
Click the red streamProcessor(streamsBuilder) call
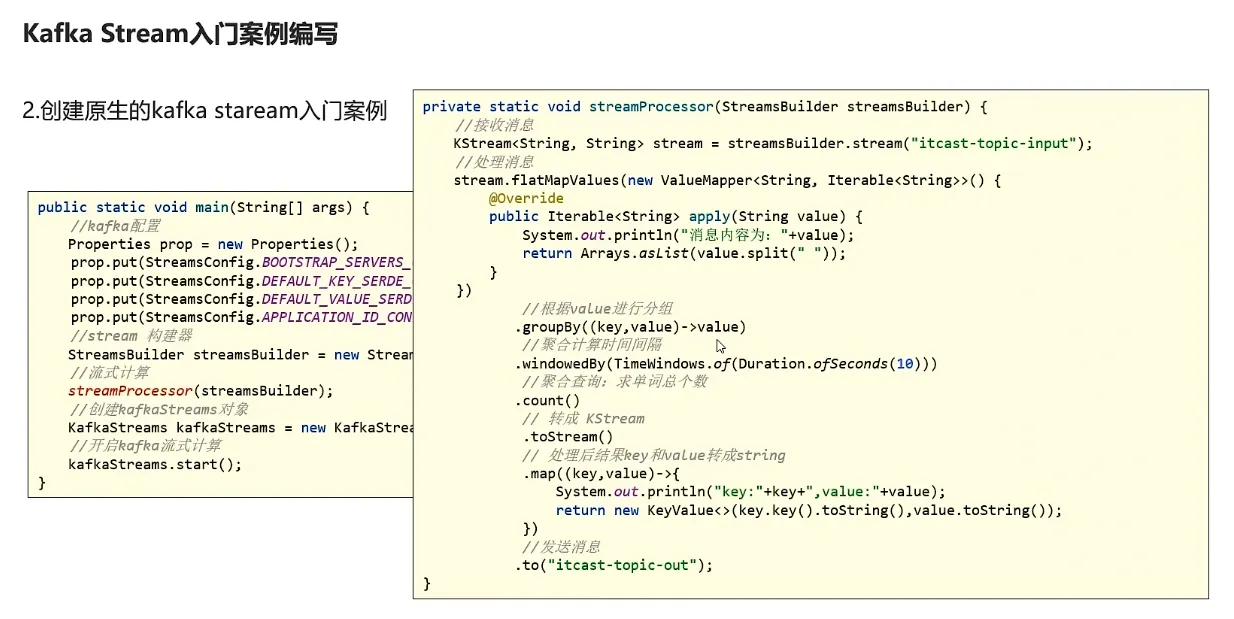coord(200,390)
